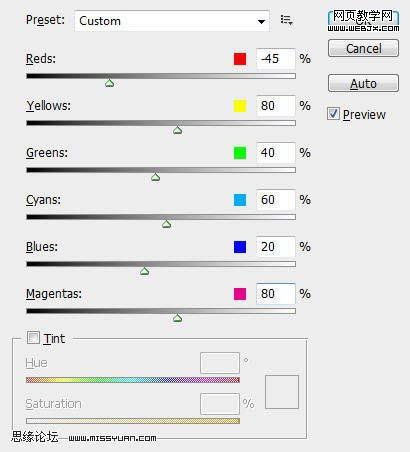Click the Blues slider handle

point(144,271)
